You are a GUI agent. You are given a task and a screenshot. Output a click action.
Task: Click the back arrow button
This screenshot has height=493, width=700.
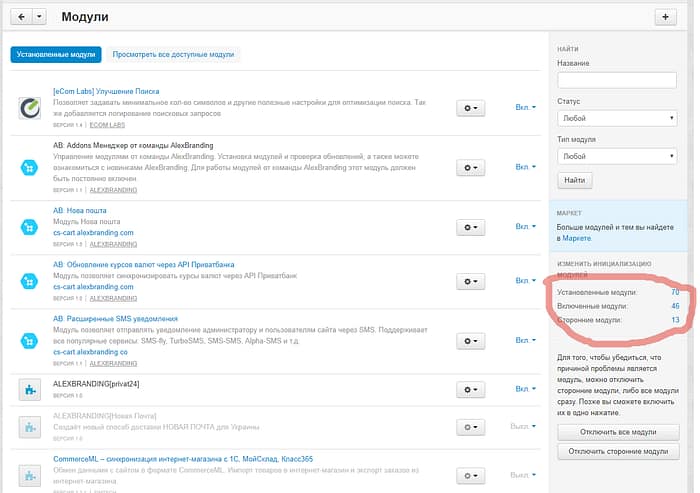coord(21,17)
